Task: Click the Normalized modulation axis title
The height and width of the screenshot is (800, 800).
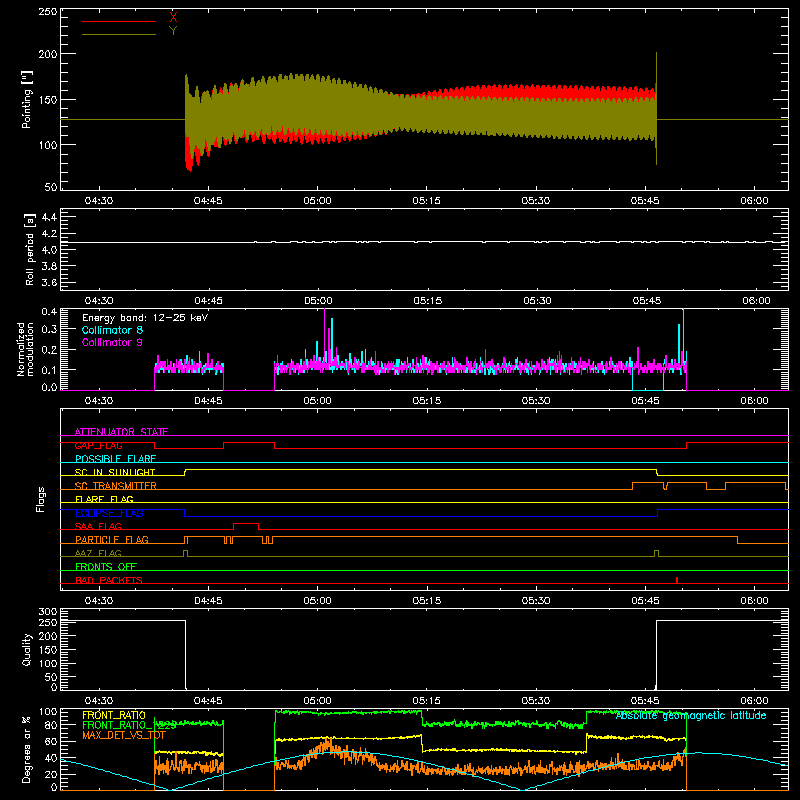Action: point(25,349)
